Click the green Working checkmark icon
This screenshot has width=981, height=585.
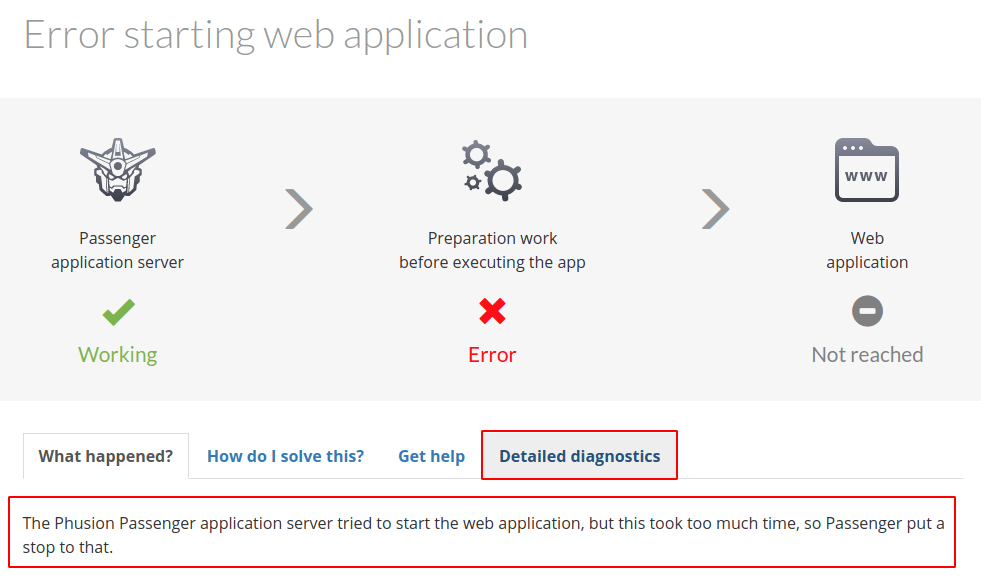pos(118,312)
